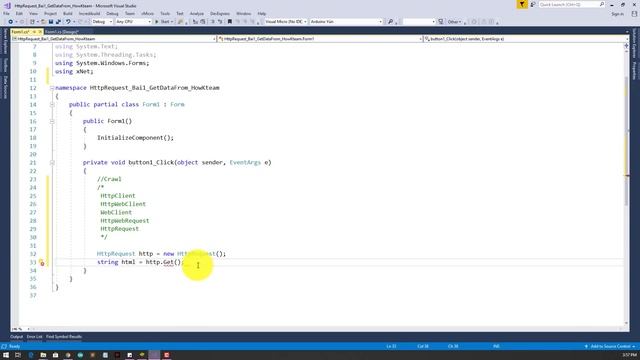The width and height of the screenshot is (640, 360).
Task: Open the Edit menu
Action: coord(19,13)
